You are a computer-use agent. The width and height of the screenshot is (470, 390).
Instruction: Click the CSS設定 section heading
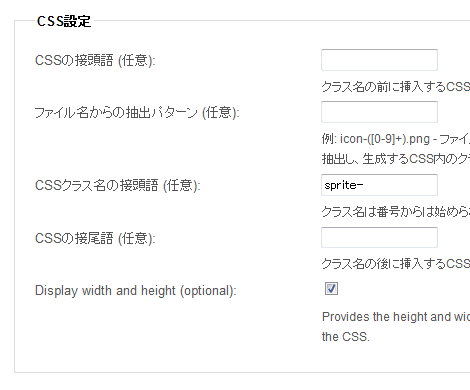[x=64, y=21]
